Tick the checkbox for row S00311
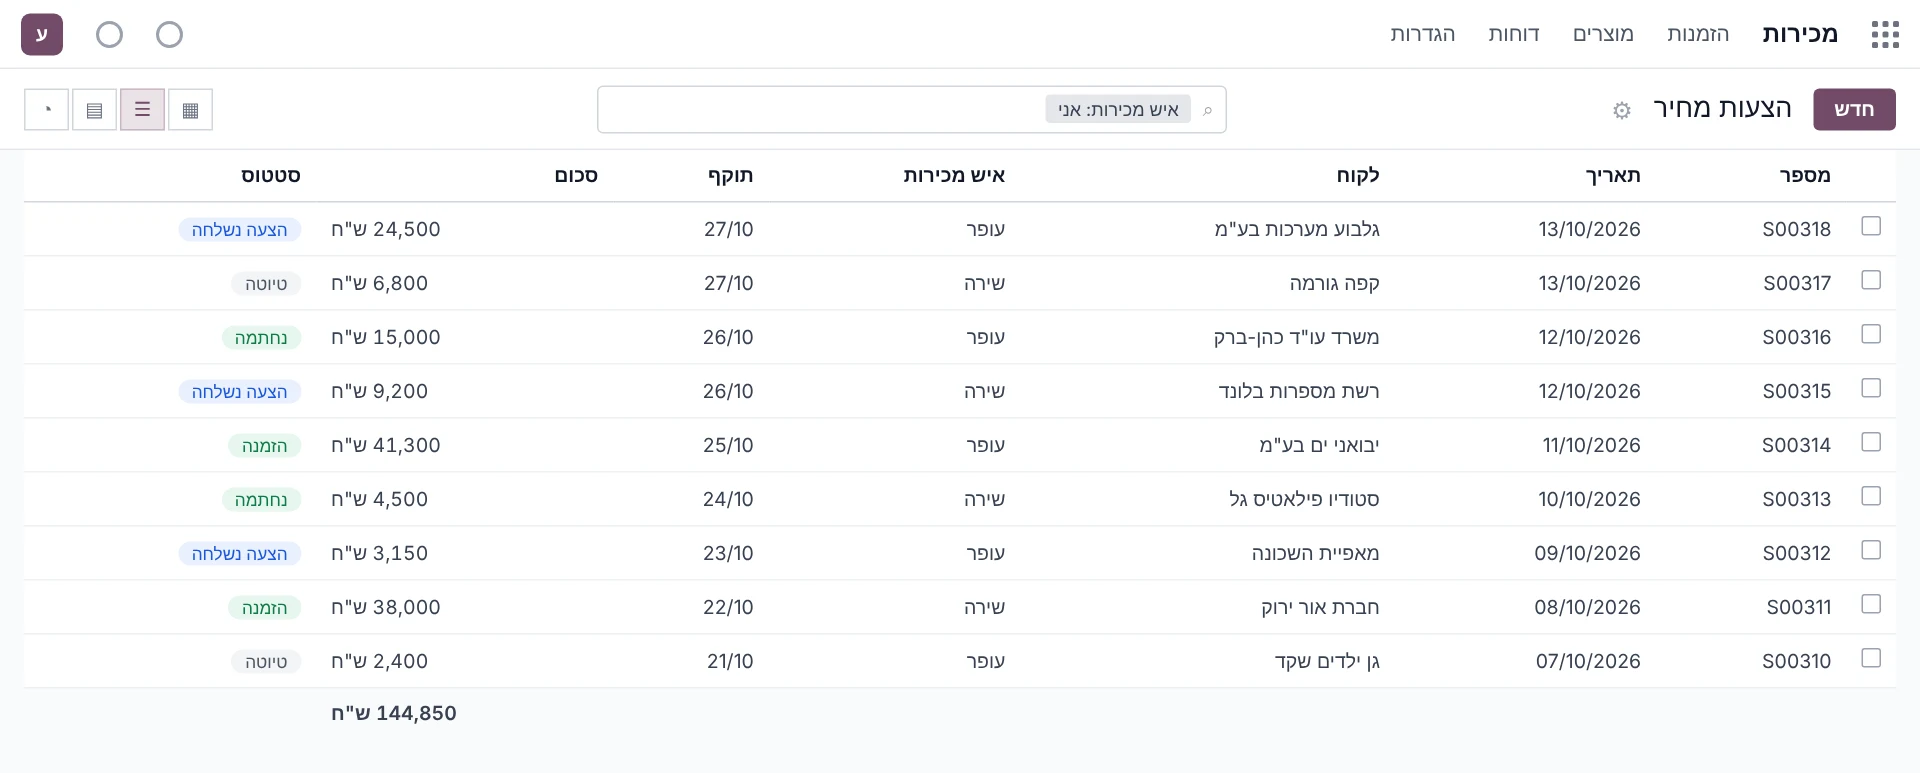 pyautogui.click(x=1871, y=604)
